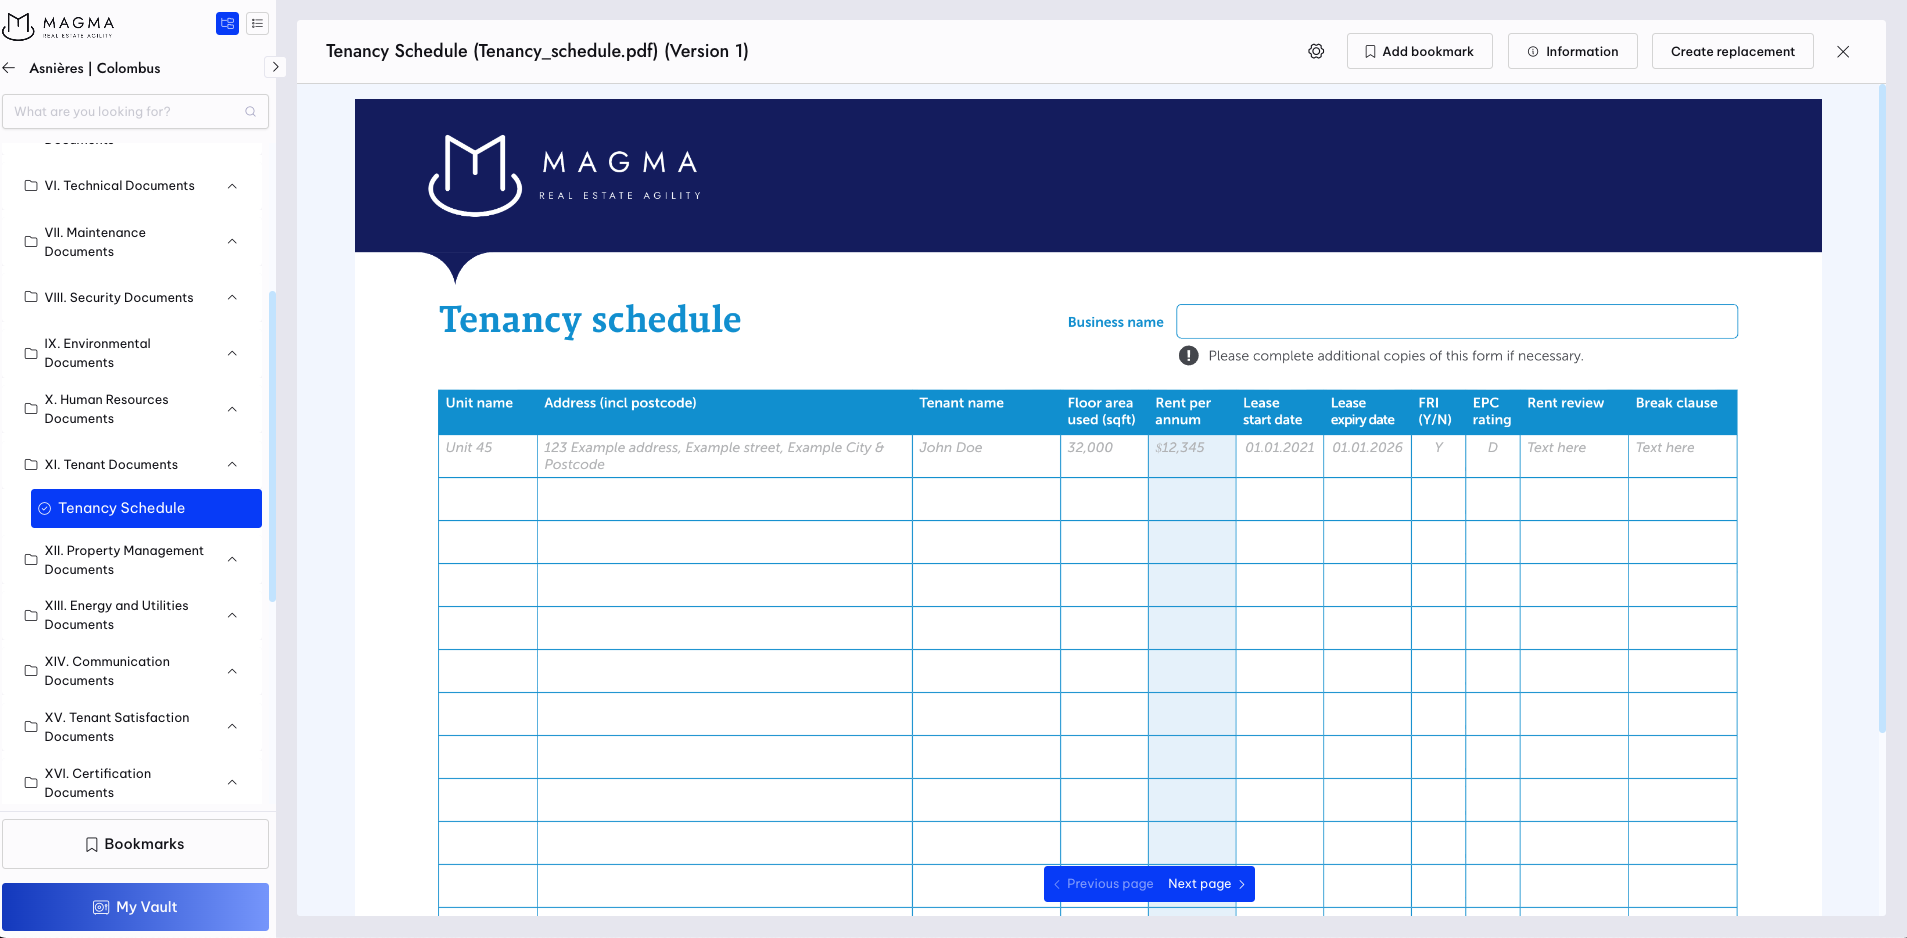Open XII. Property Management Documents folder
The height and width of the screenshot is (938, 1907).
click(123, 560)
